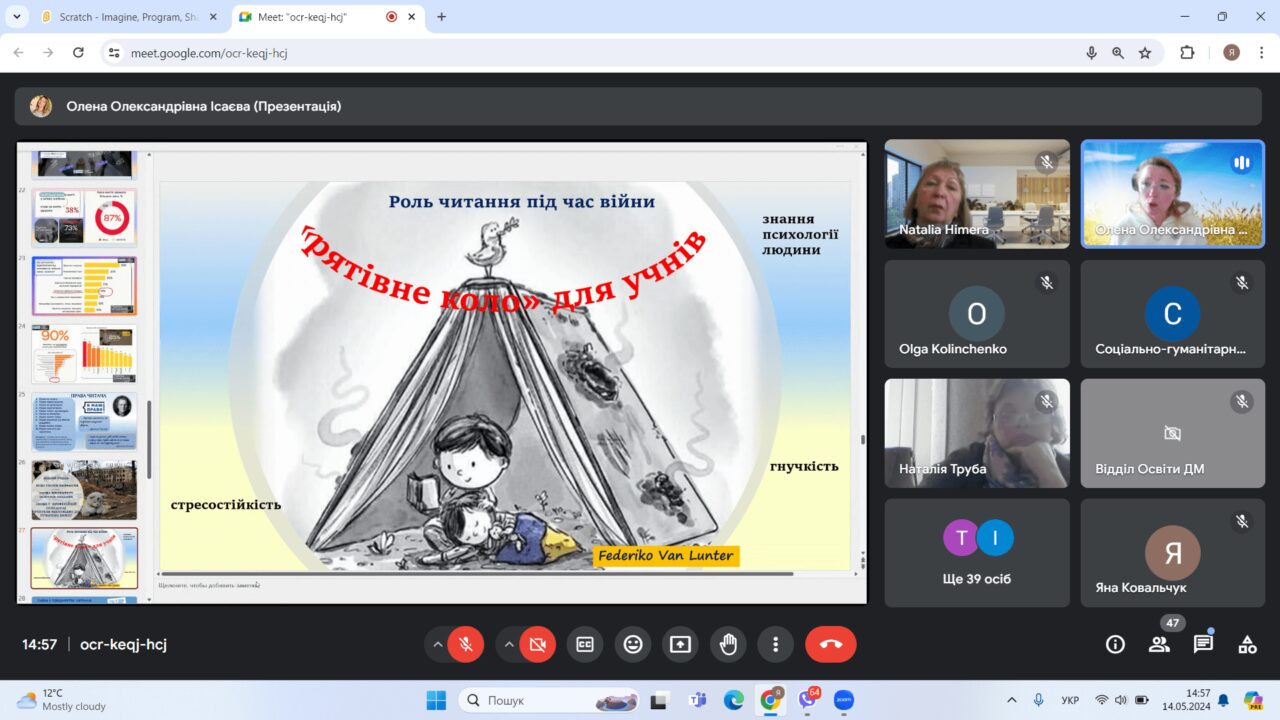Image resolution: width=1280 pixels, height=720 pixels.
Task: Reload the Meet page
Action: click(78, 53)
